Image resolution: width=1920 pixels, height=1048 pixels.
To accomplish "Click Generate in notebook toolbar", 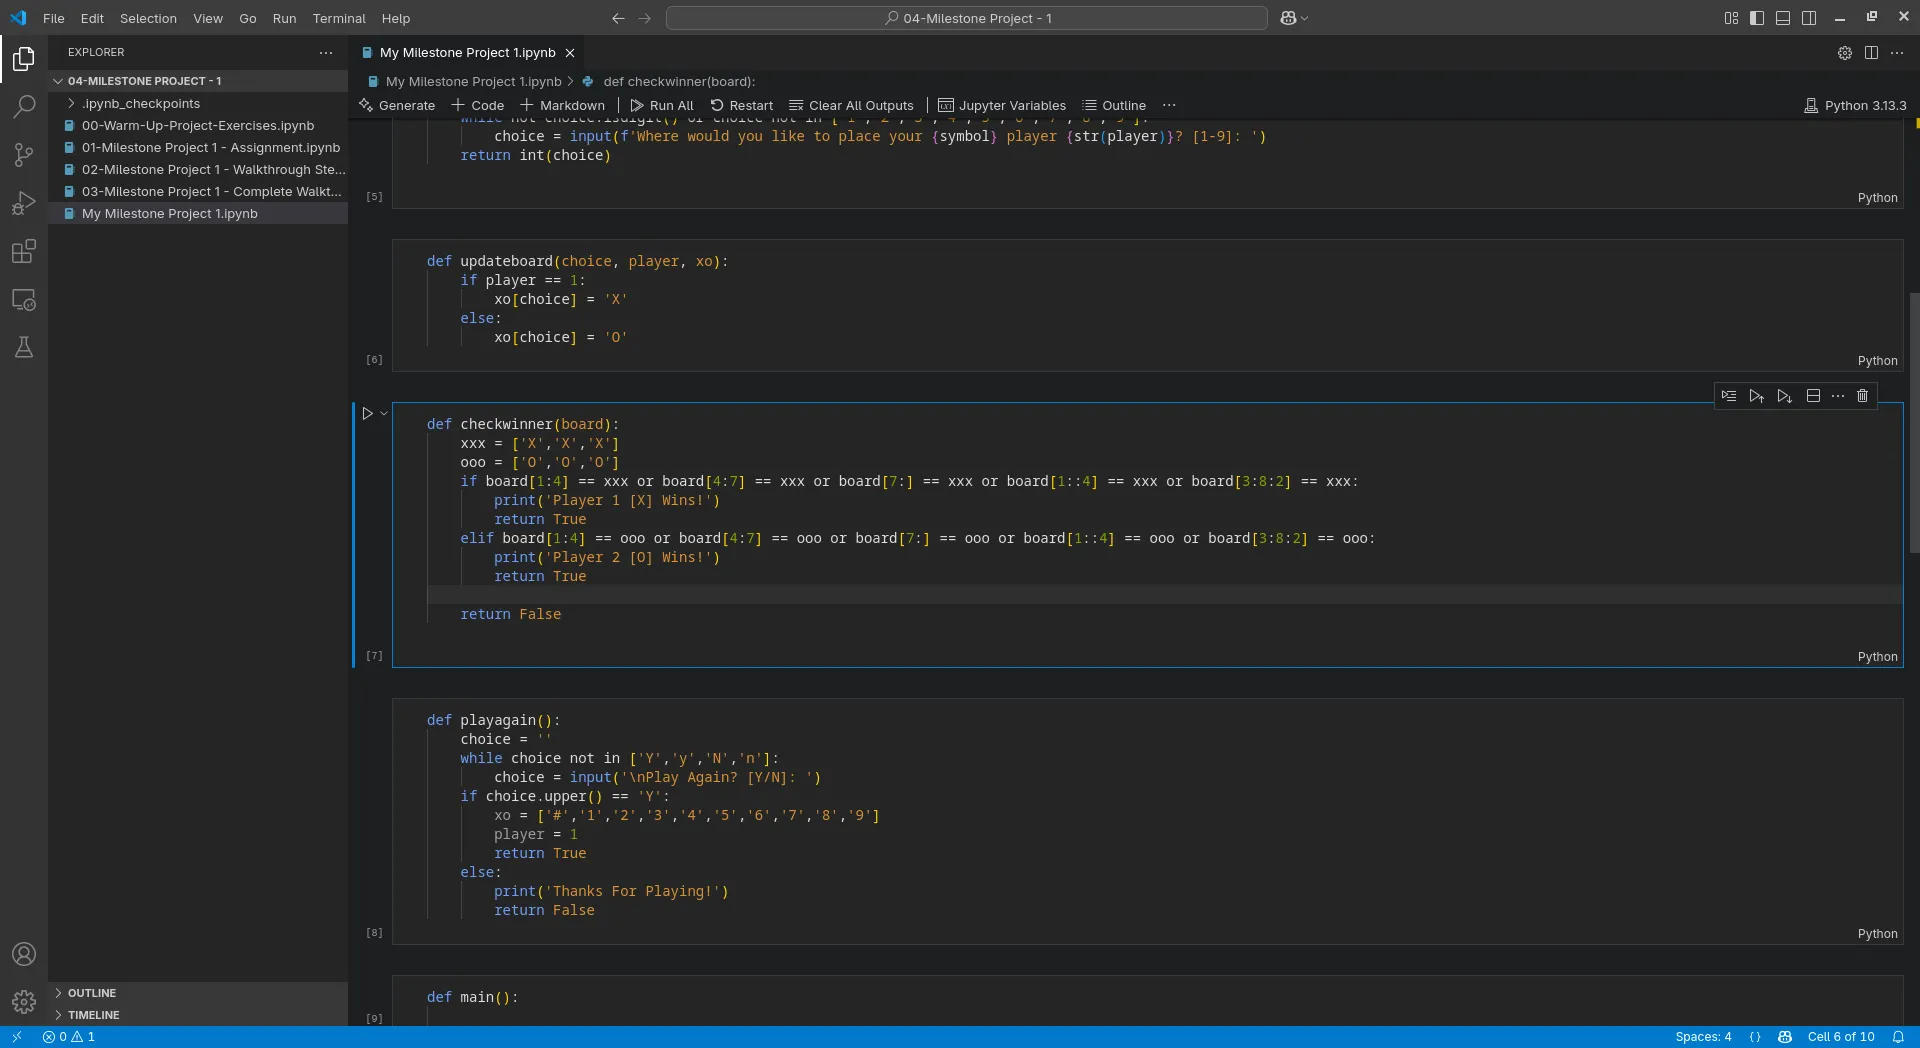I will 397,105.
